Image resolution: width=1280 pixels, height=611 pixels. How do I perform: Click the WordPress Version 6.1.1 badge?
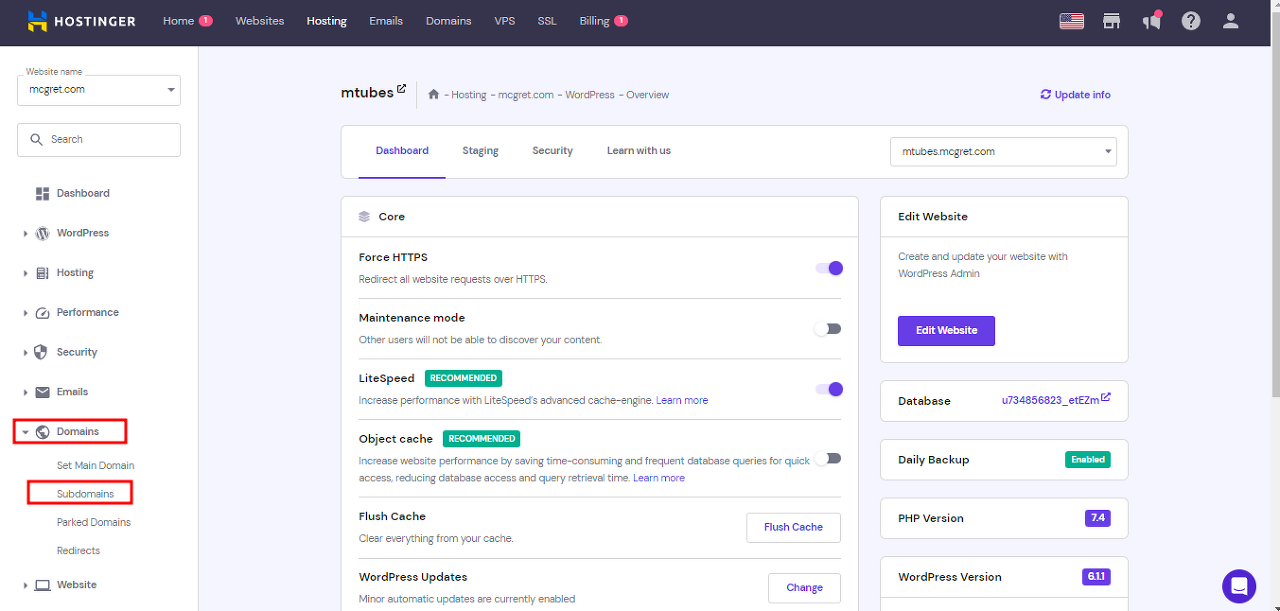pos(1096,577)
